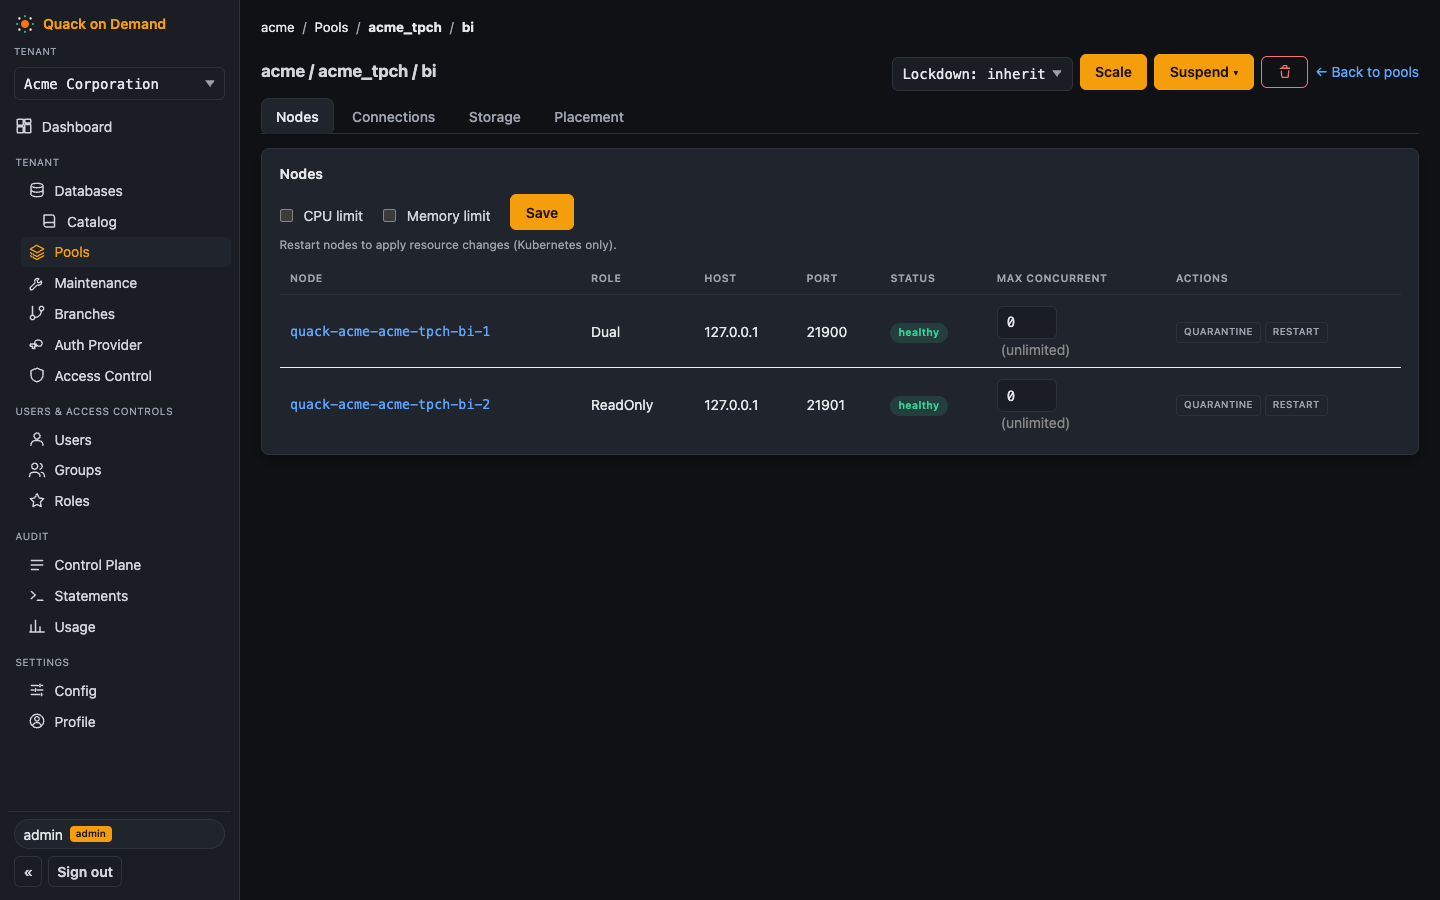Screen dimensions: 1440x900
Task: Click the Groups people icon
Action: 37,469
